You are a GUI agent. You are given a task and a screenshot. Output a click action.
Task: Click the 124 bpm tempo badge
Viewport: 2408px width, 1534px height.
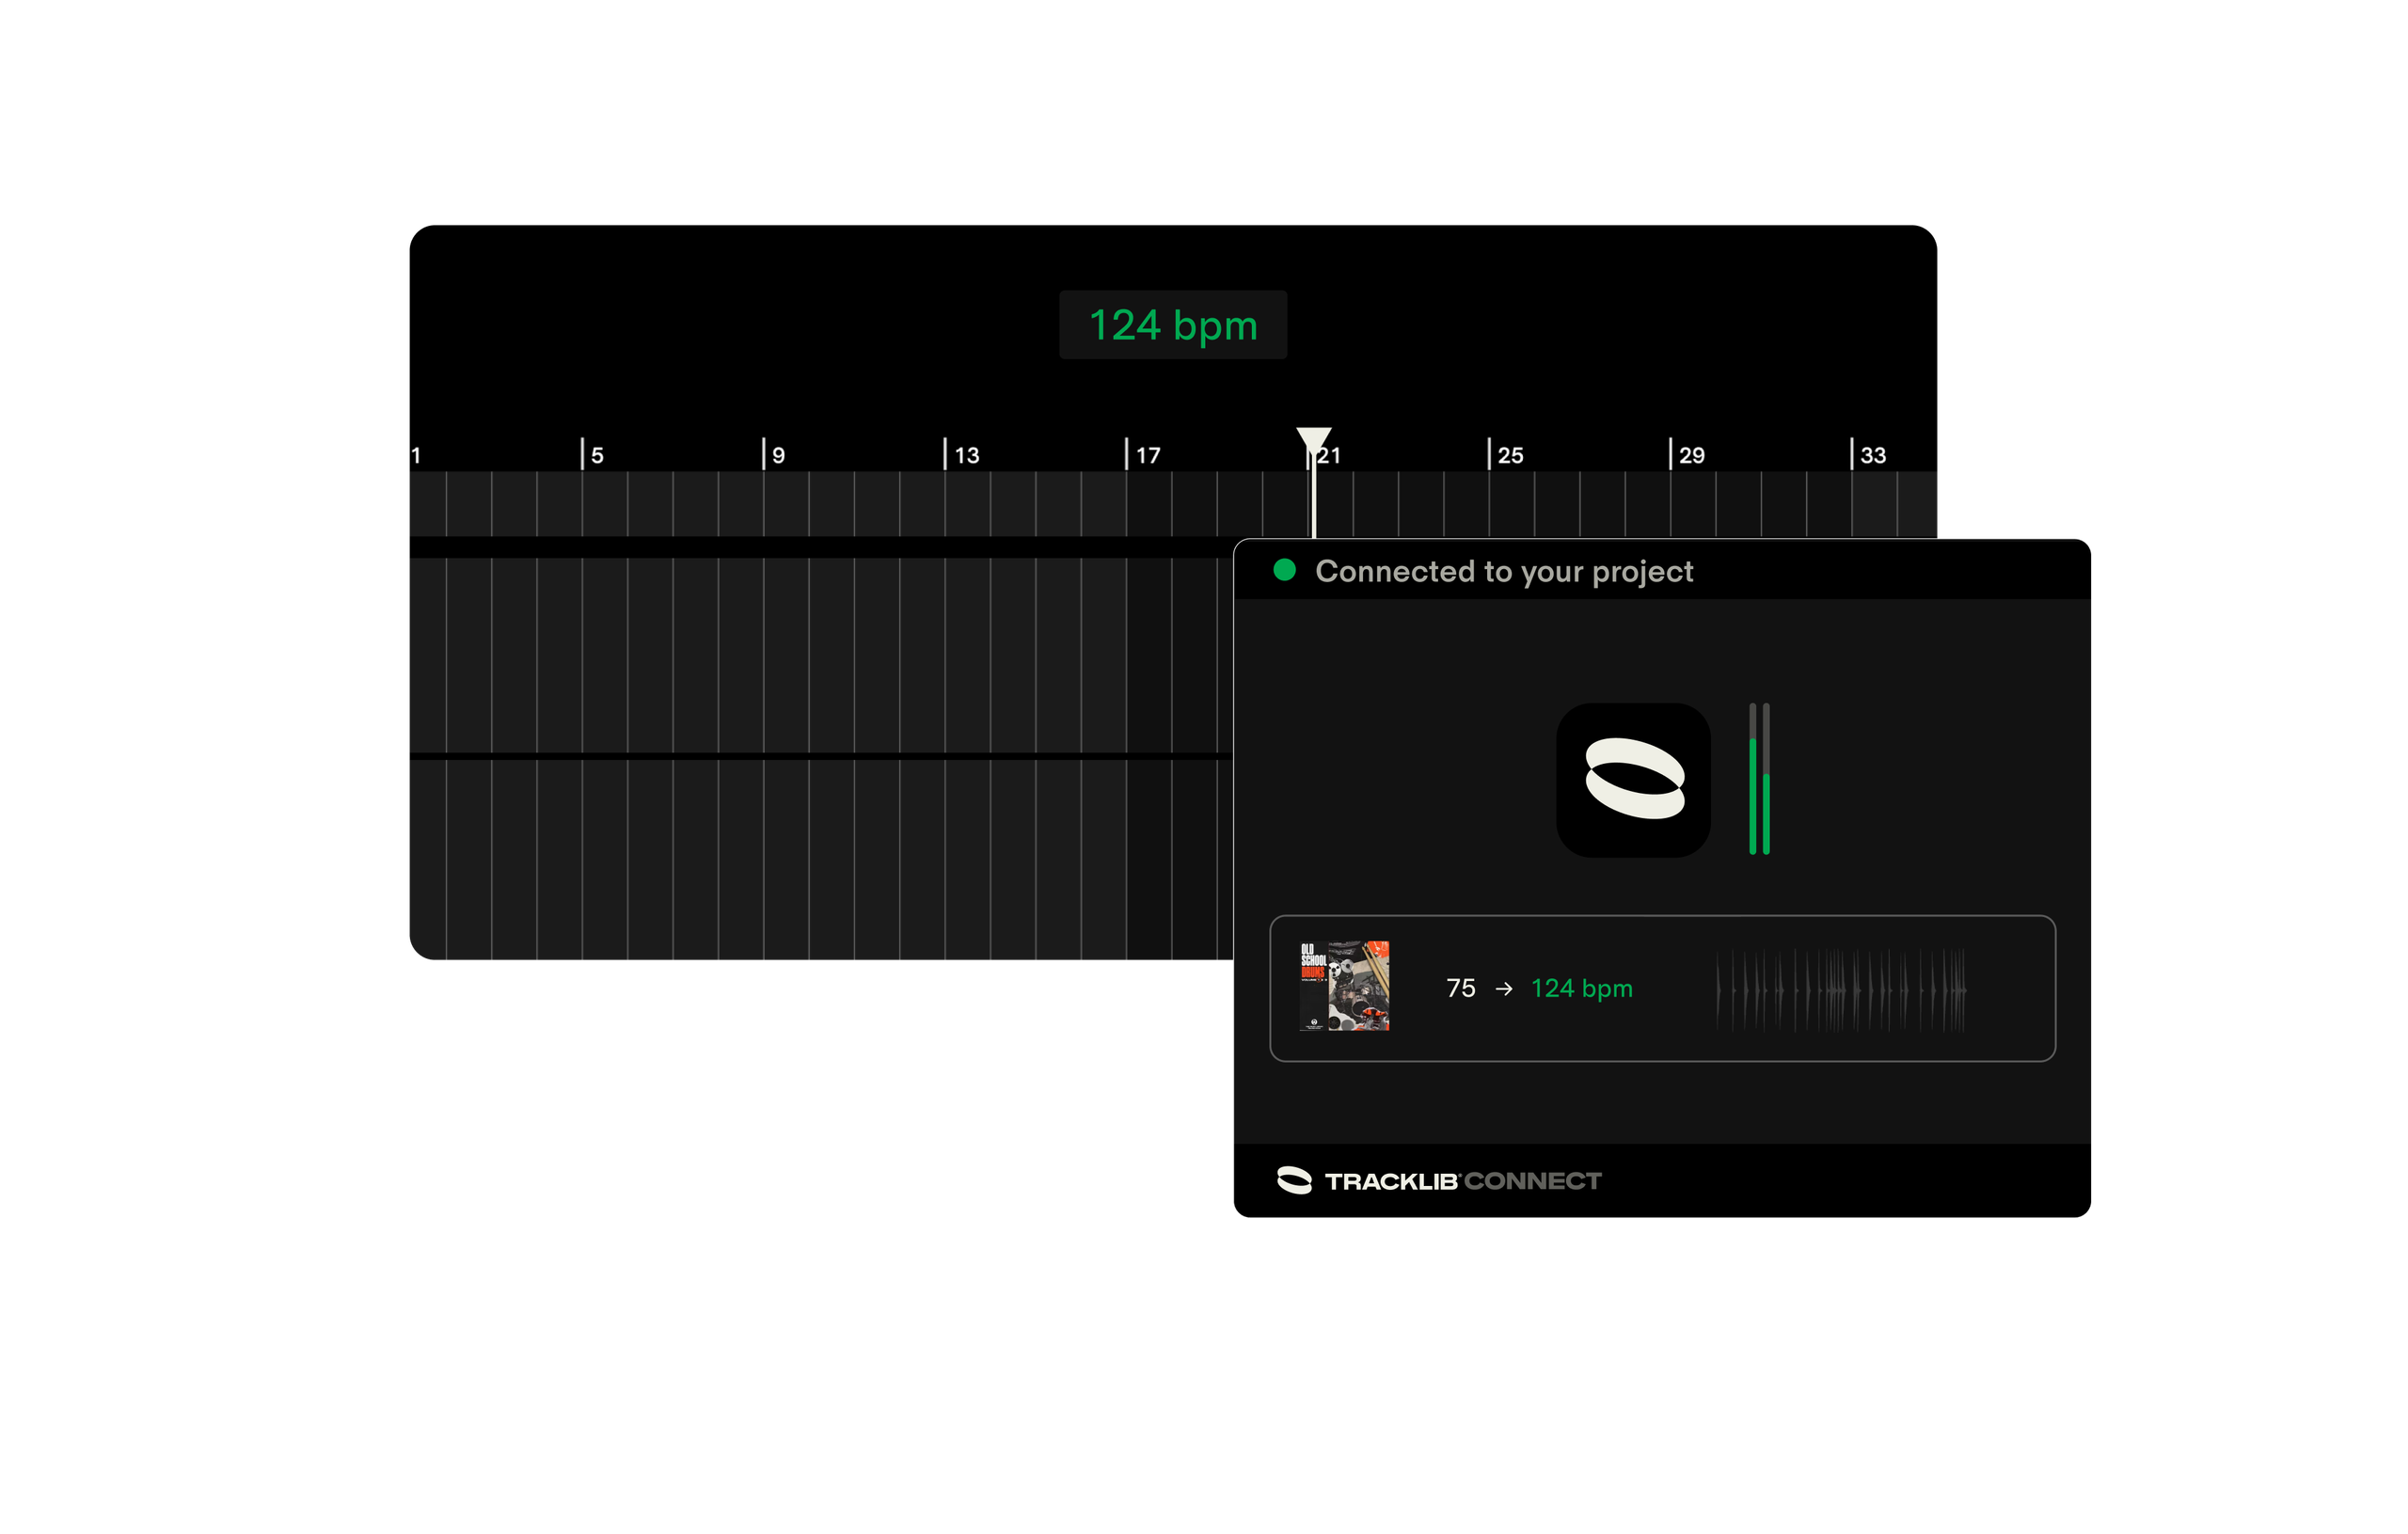coord(1172,325)
